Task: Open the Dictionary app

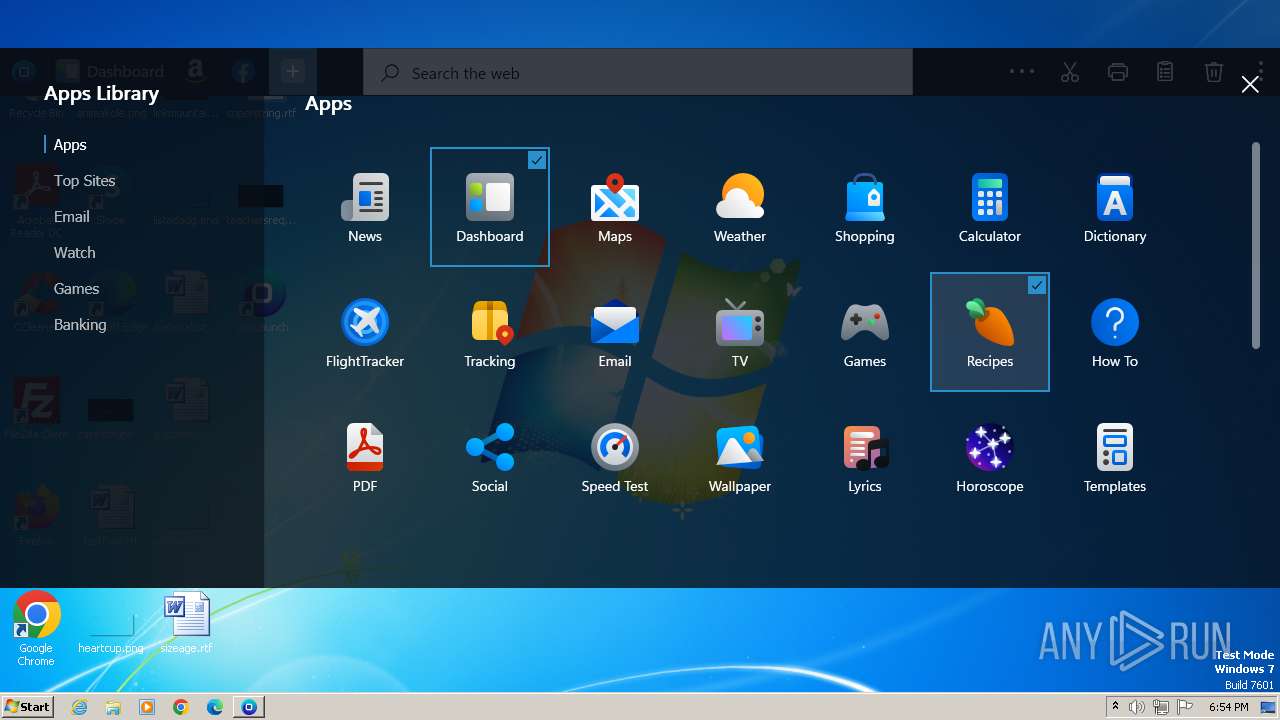Action: [1115, 207]
